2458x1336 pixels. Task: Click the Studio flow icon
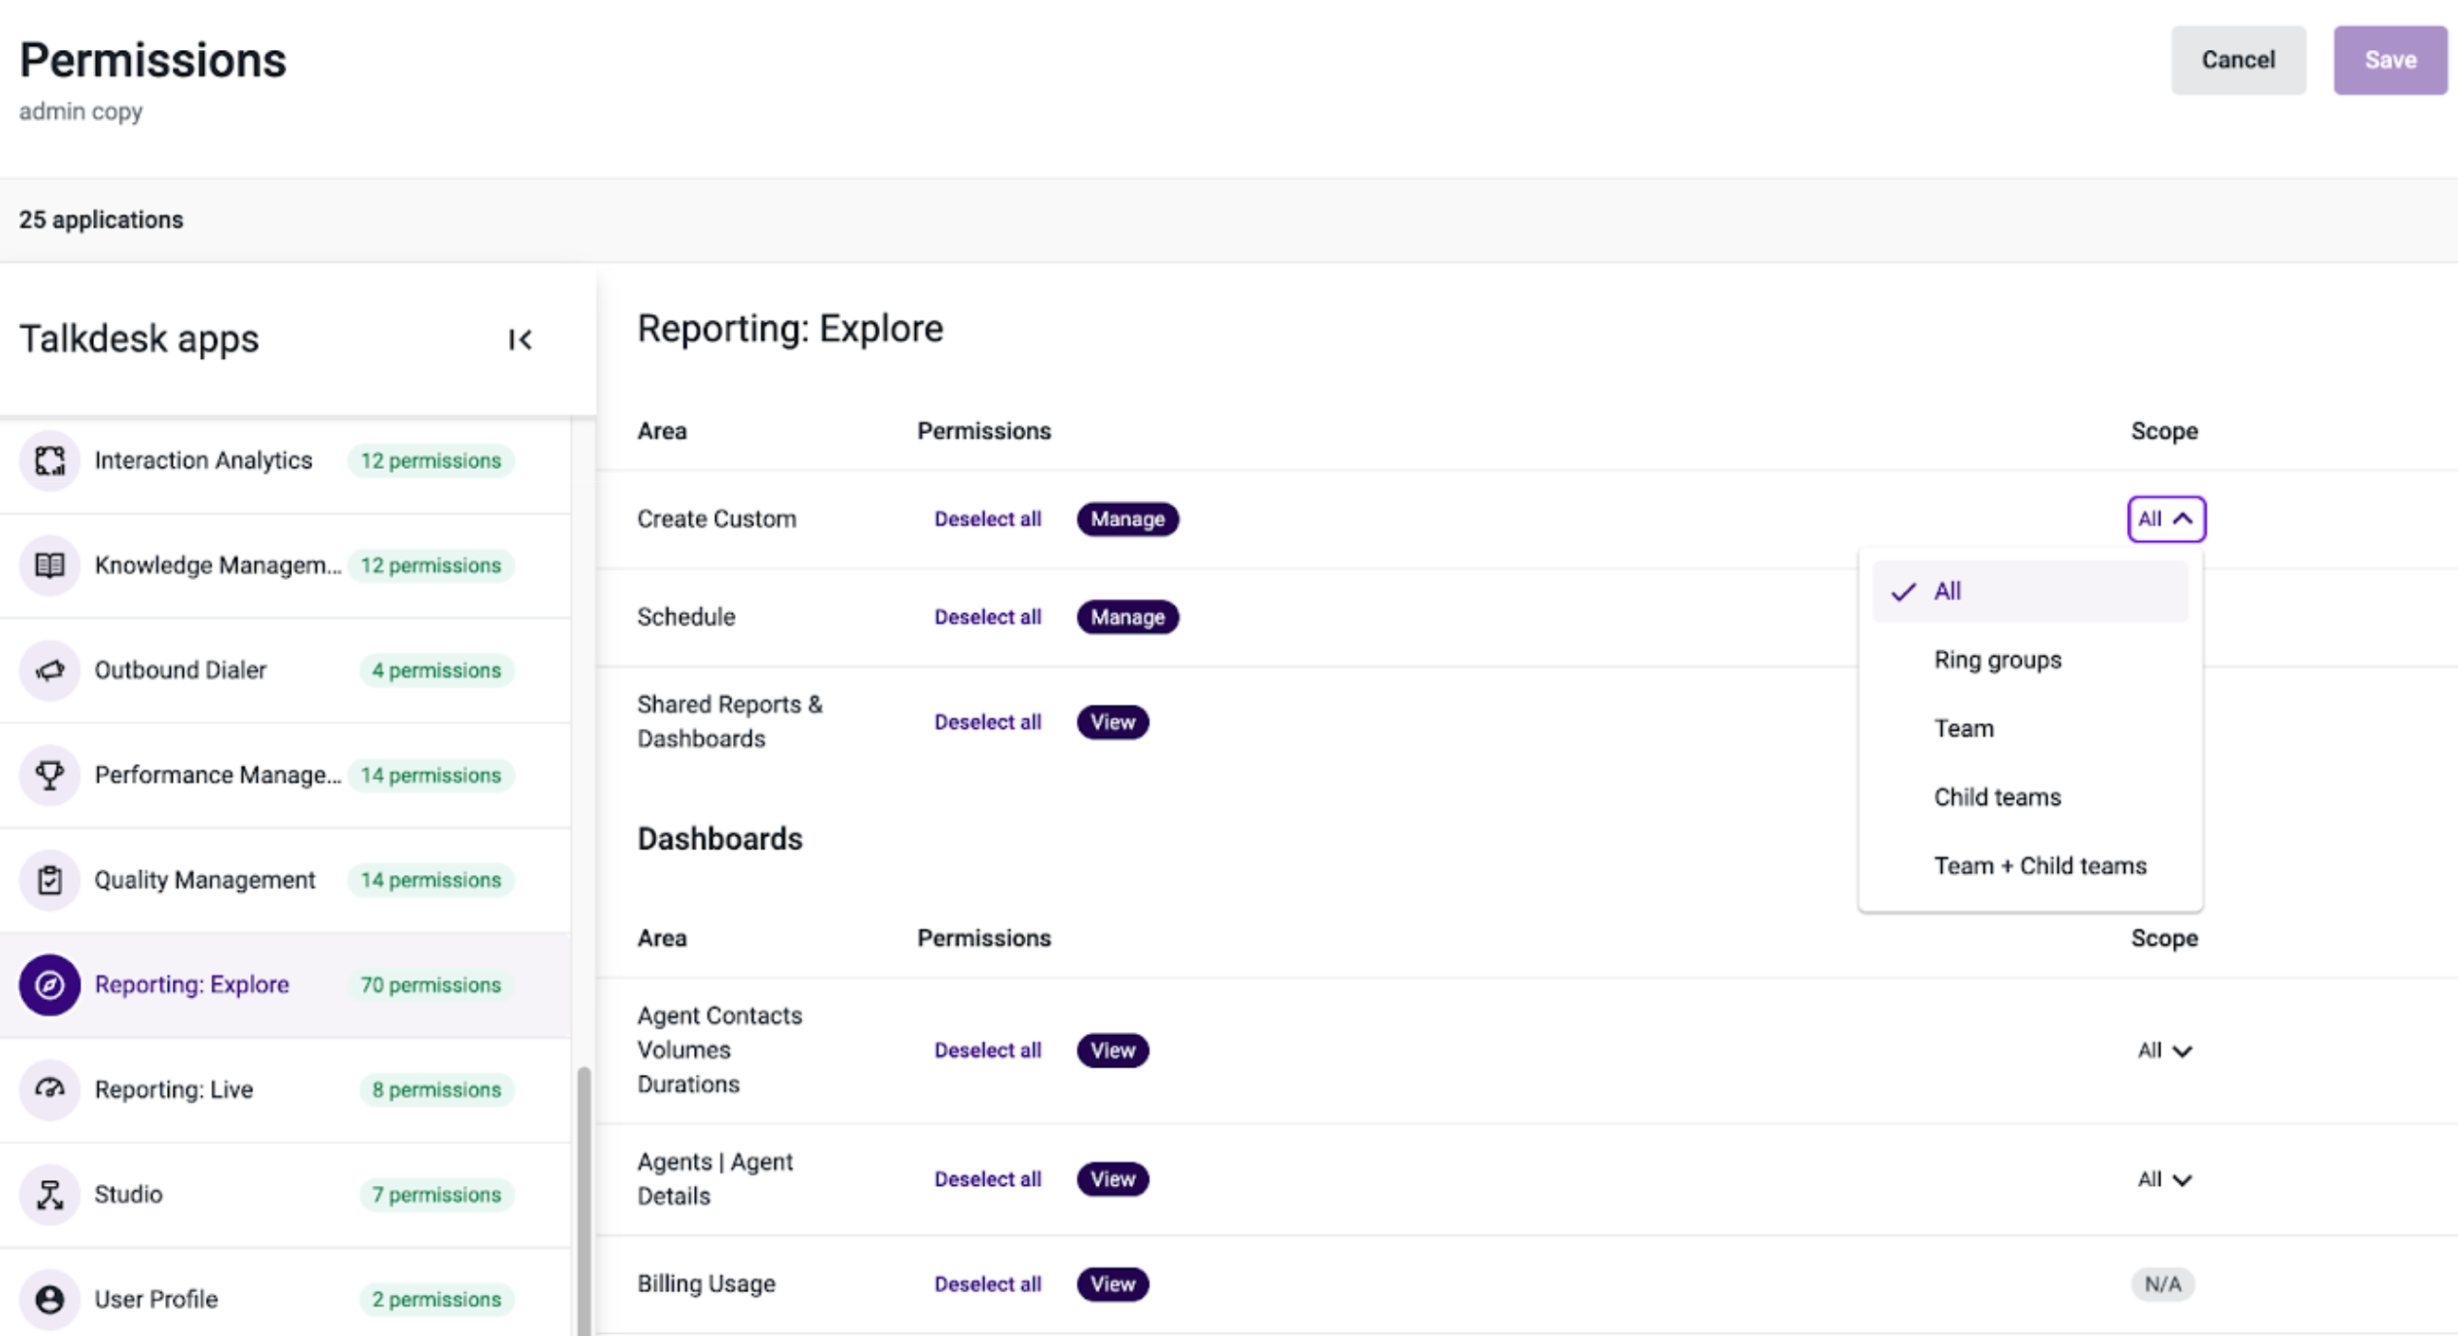(x=49, y=1194)
